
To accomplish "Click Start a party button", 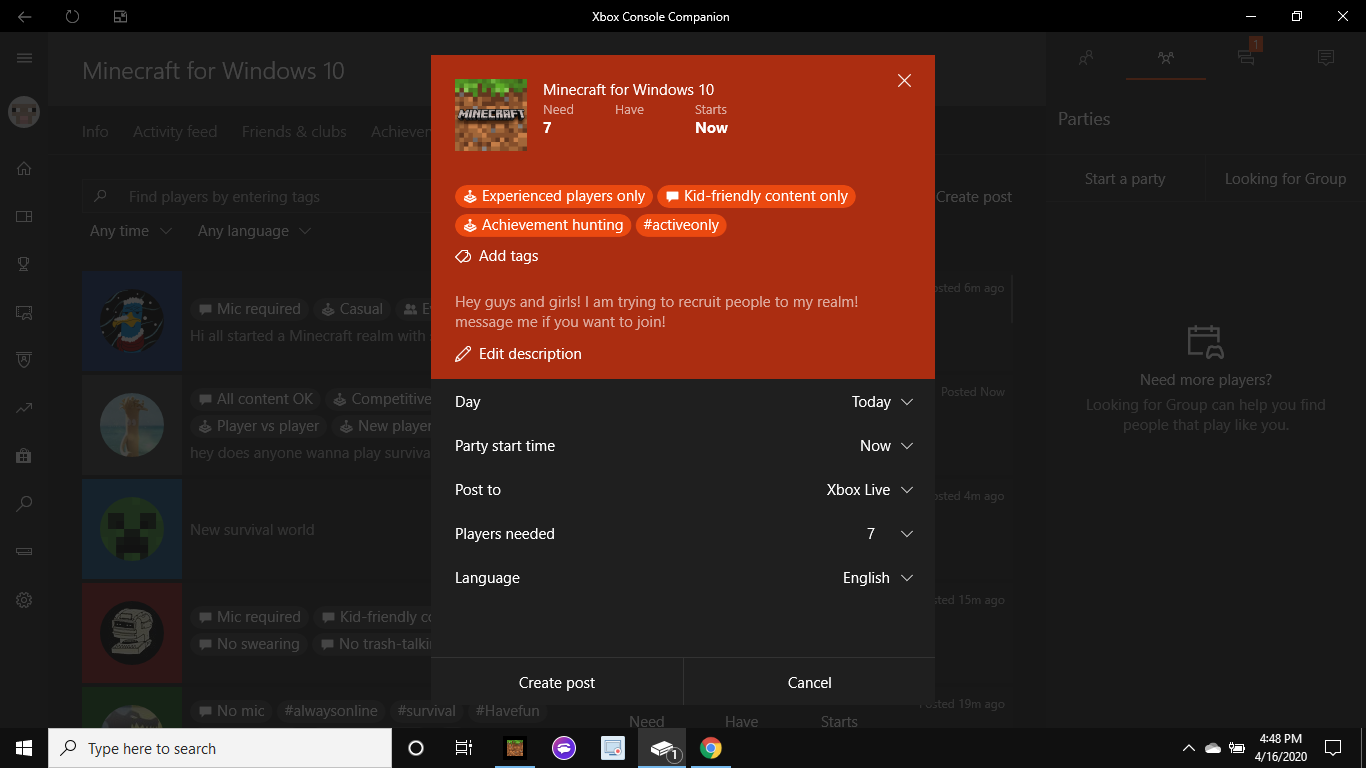I will [x=1125, y=179].
